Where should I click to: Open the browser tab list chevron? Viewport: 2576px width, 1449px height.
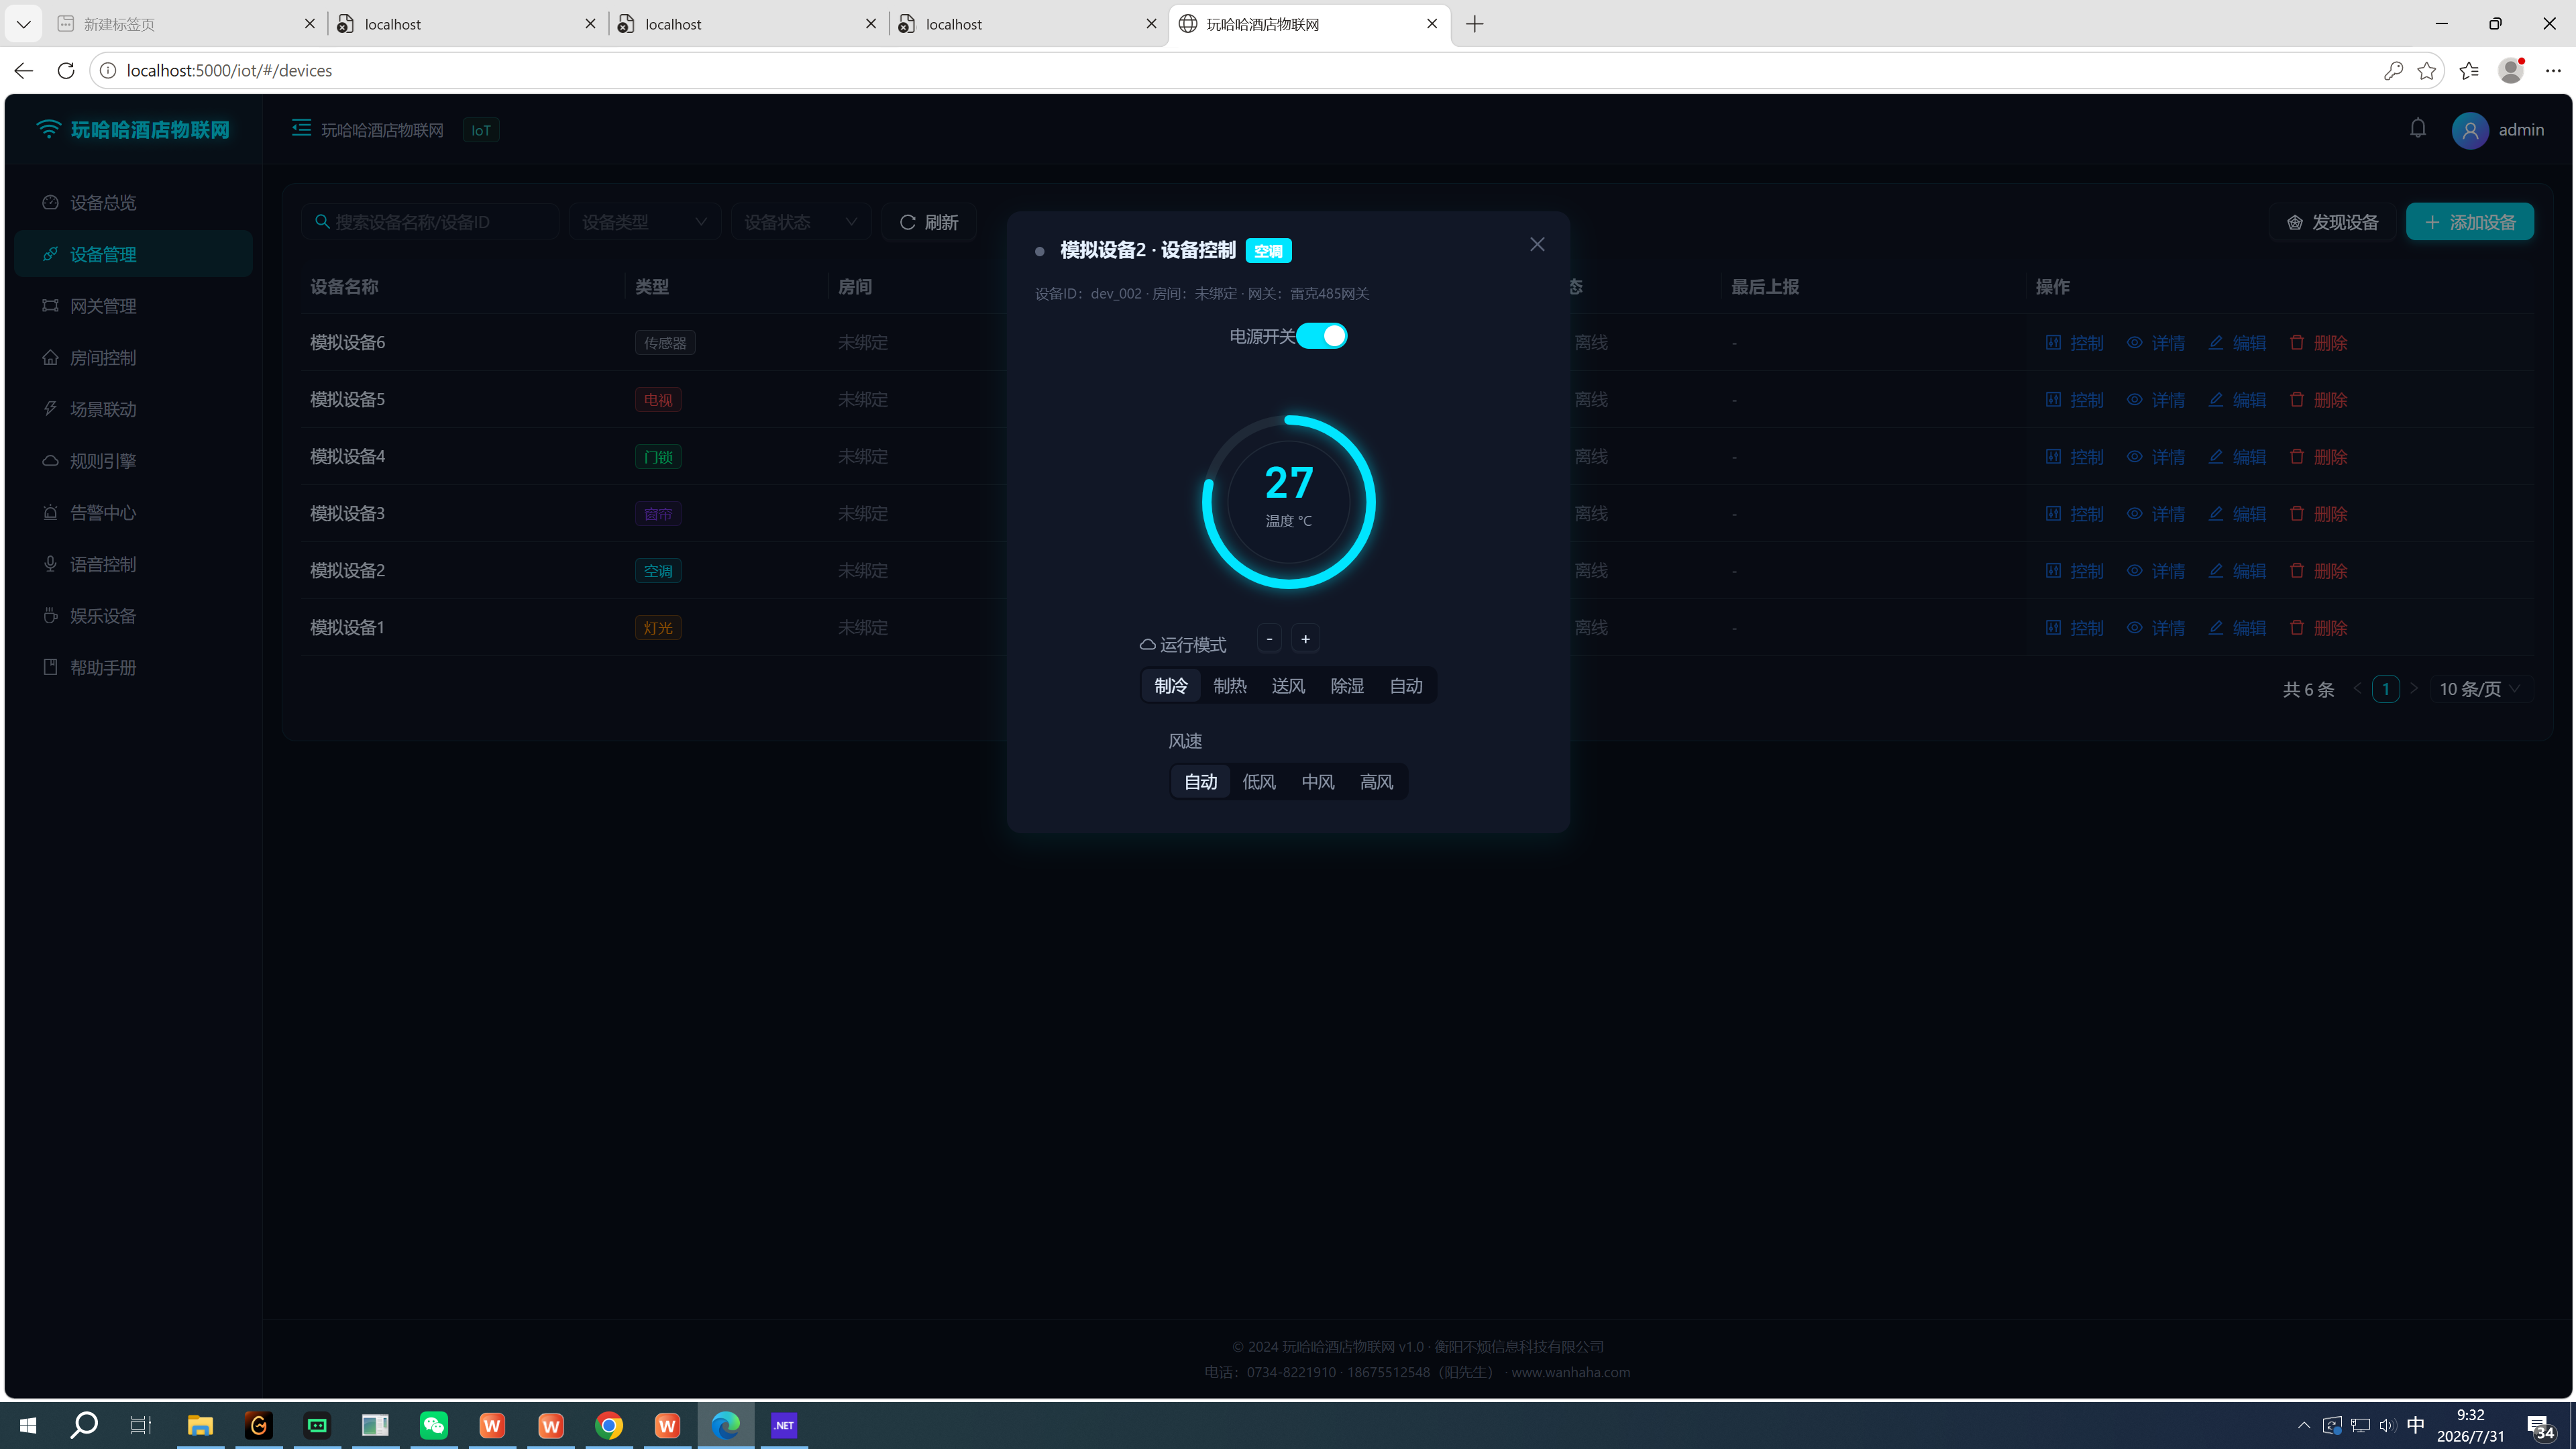click(x=23, y=24)
